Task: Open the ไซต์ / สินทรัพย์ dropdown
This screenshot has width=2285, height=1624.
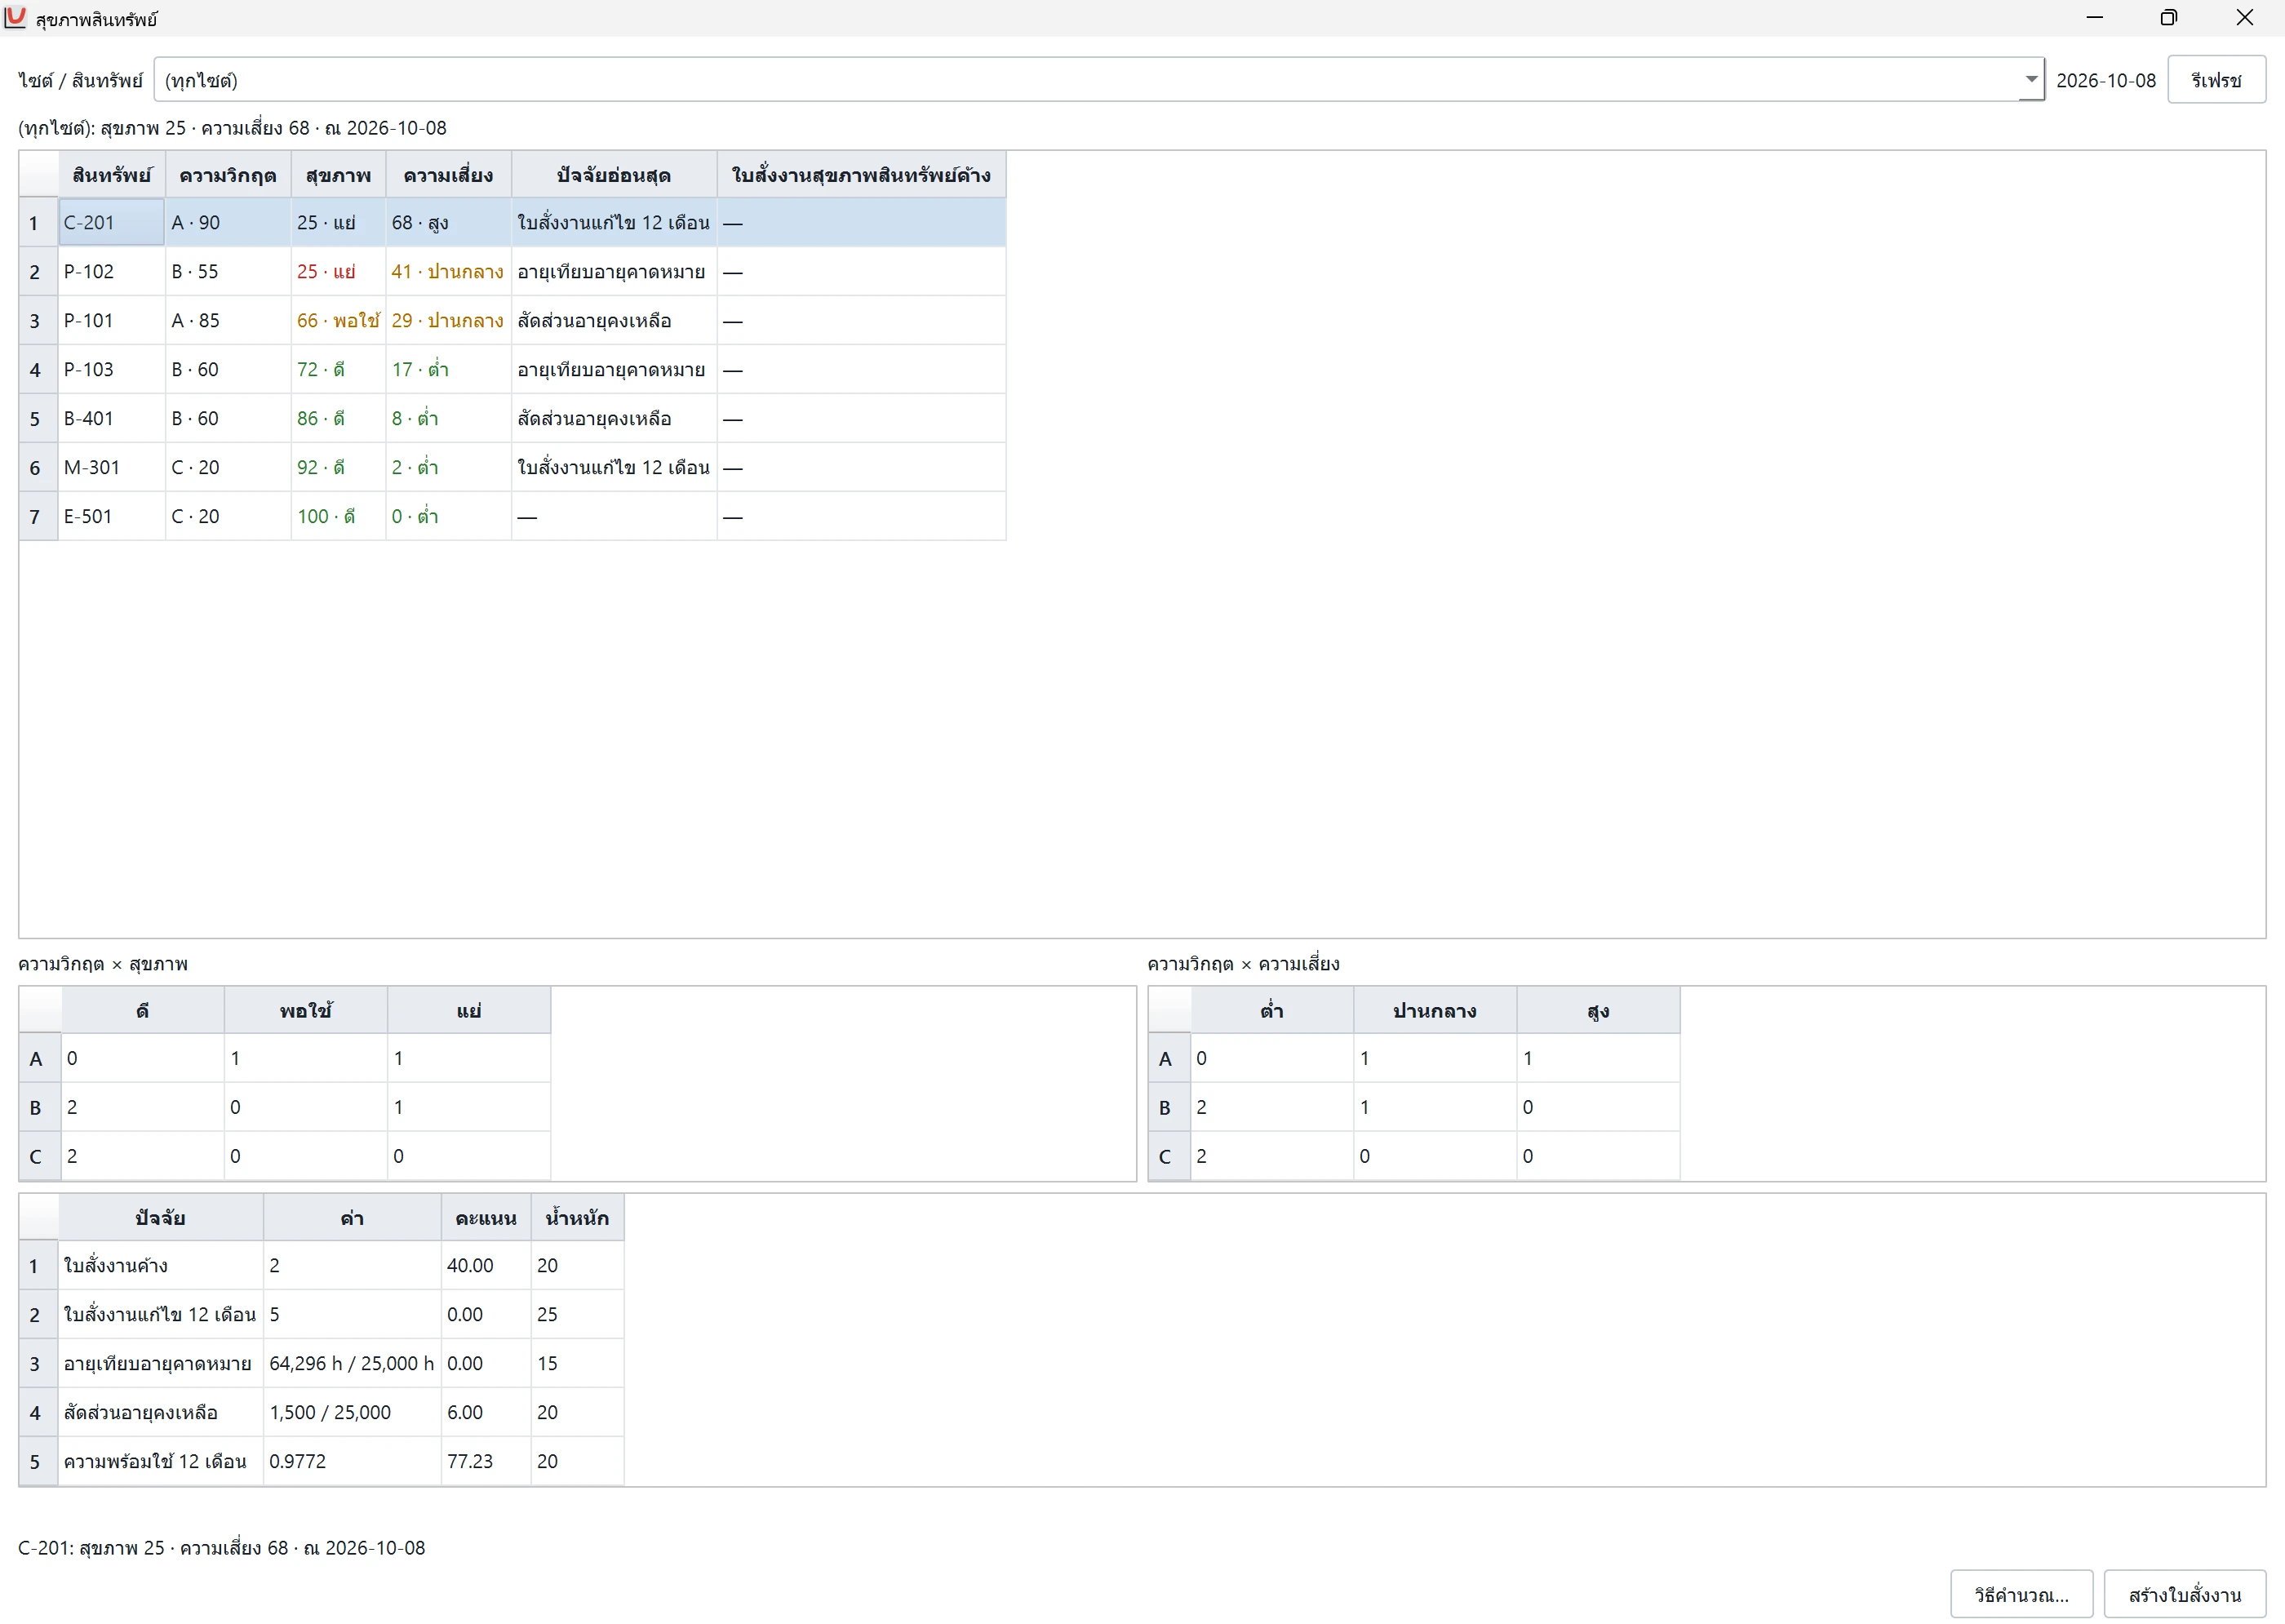Action: pos(1098,80)
